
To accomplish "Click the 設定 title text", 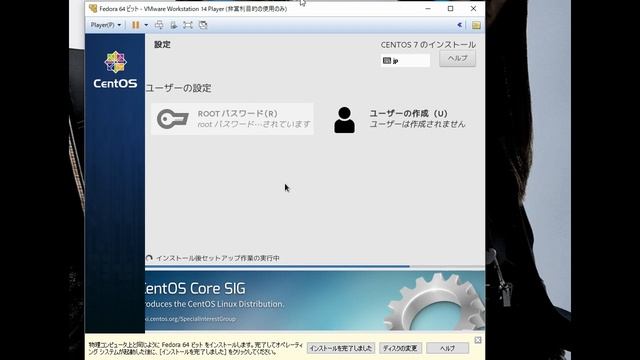I will pyautogui.click(x=162, y=44).
